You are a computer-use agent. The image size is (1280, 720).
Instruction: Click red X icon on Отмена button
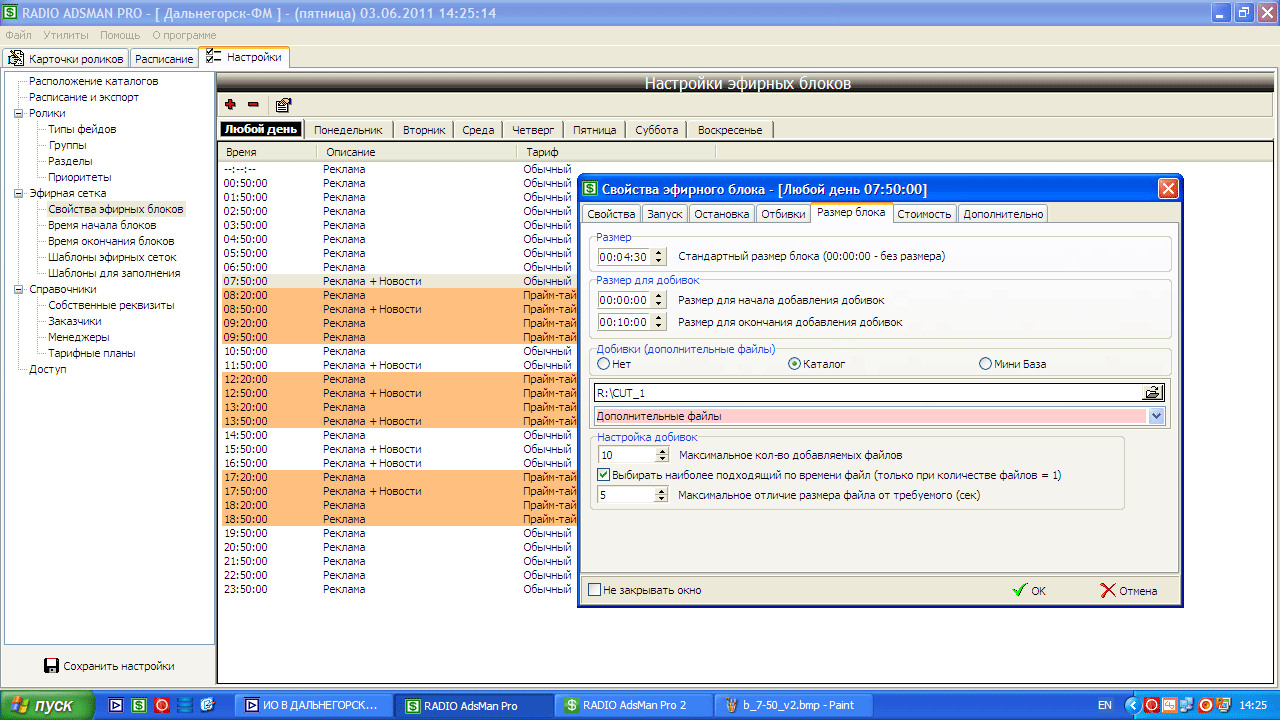point(1107,590)
